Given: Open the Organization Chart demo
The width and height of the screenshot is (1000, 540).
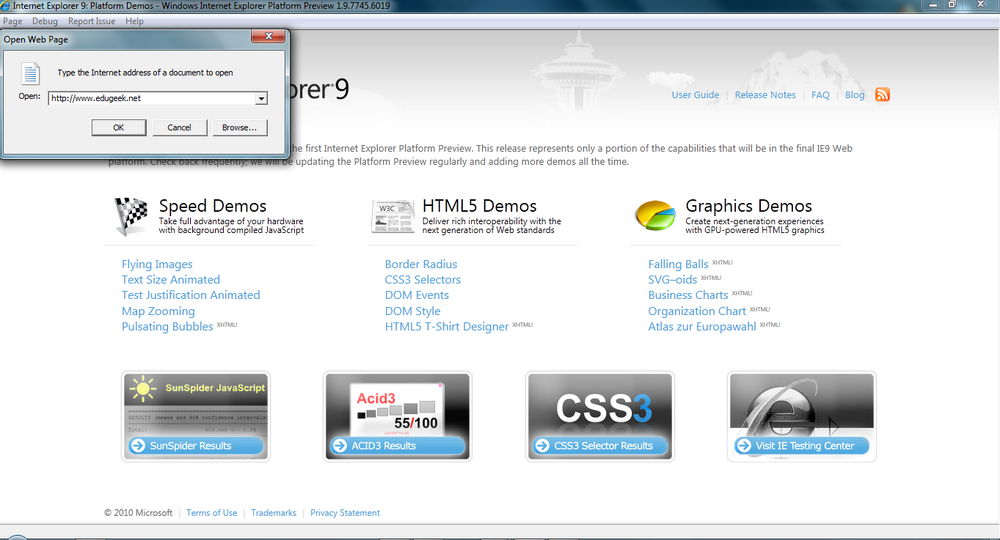Looking at the screenshot, I should [x=696, y=311].
